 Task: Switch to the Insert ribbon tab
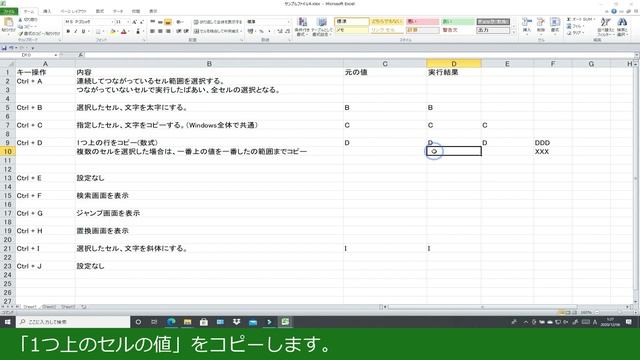pos(47,11)
